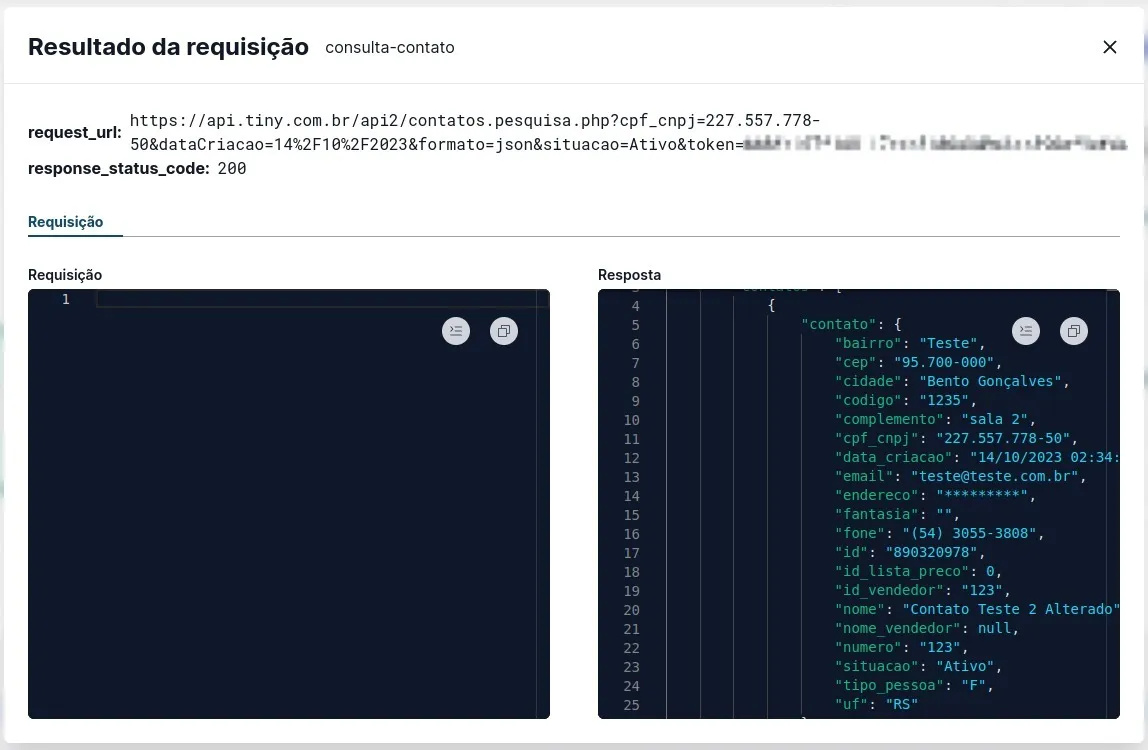1148x750 pixels.
Task: Click the "consulta-contato" subtitle
Action: pyautogui.click(x=390, y=48)
